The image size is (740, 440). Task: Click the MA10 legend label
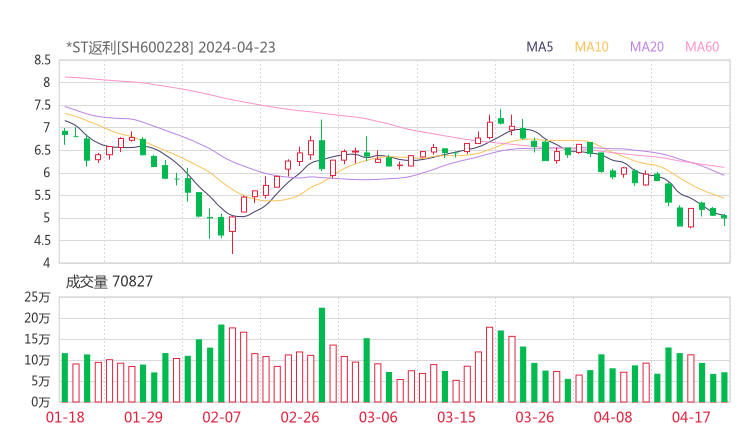point(591,47)
